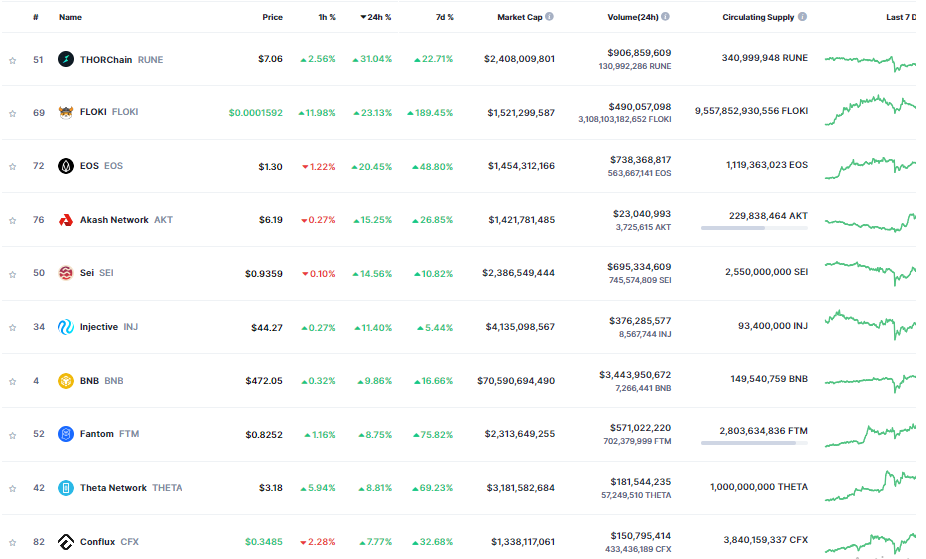Click the BNB yellow coin logo
Viewport: 926px width, 559px height.
click(x=66, y=381)
